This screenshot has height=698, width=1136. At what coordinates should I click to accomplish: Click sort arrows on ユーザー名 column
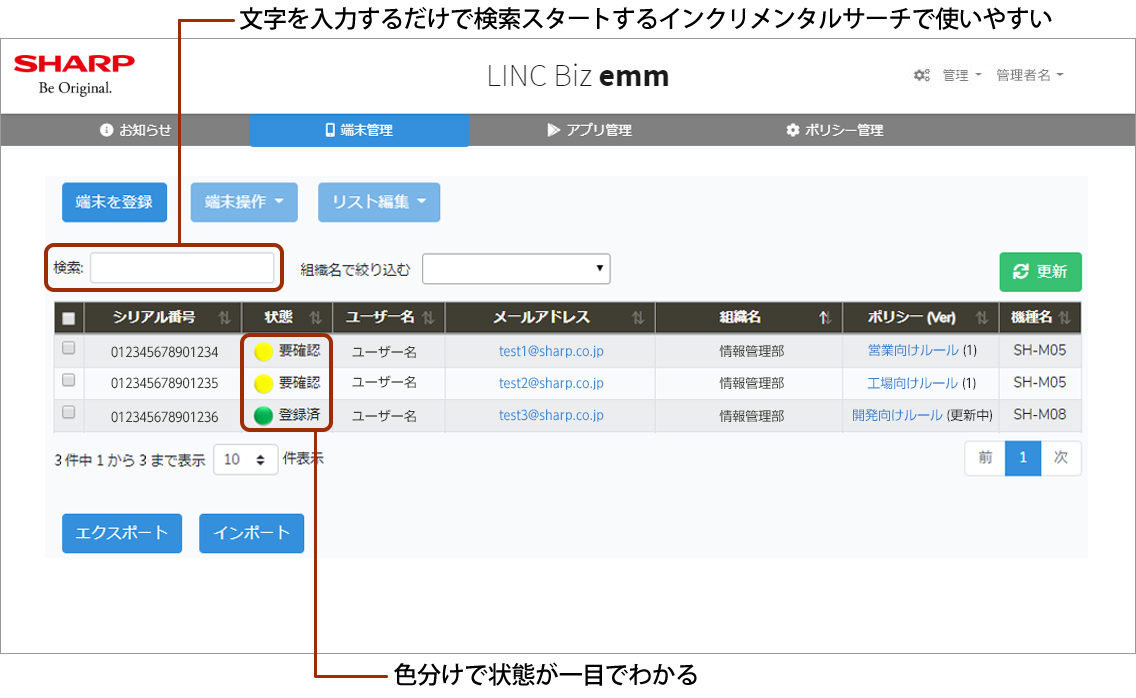pyautogui.click(x=428, y=317)
